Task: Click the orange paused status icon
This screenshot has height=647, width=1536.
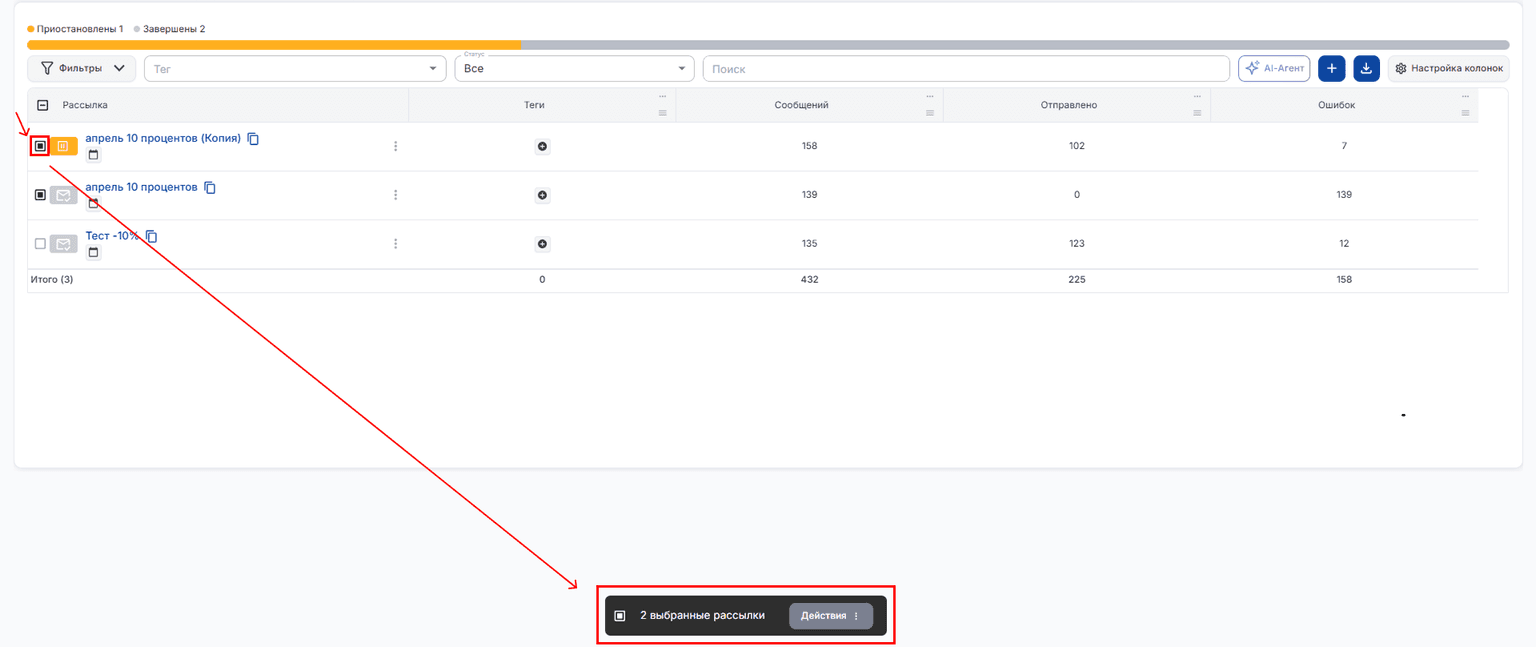Action: 63,146
